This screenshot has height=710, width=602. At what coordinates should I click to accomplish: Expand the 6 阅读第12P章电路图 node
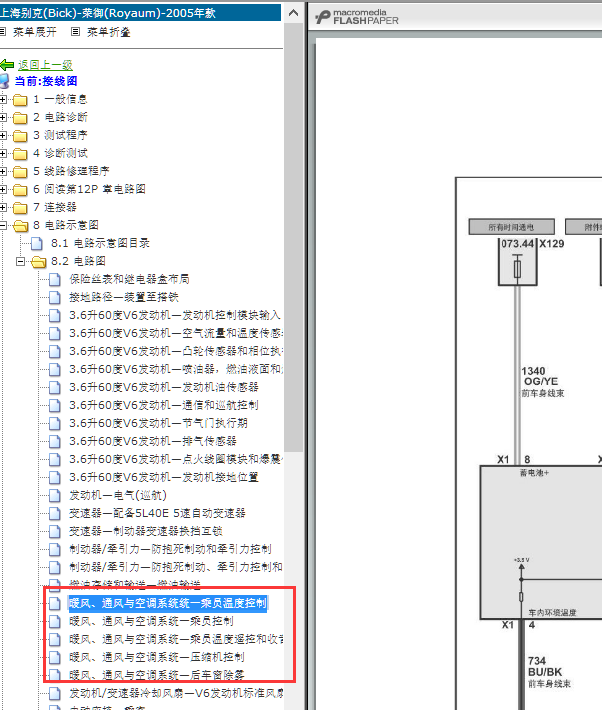(3, 189)
